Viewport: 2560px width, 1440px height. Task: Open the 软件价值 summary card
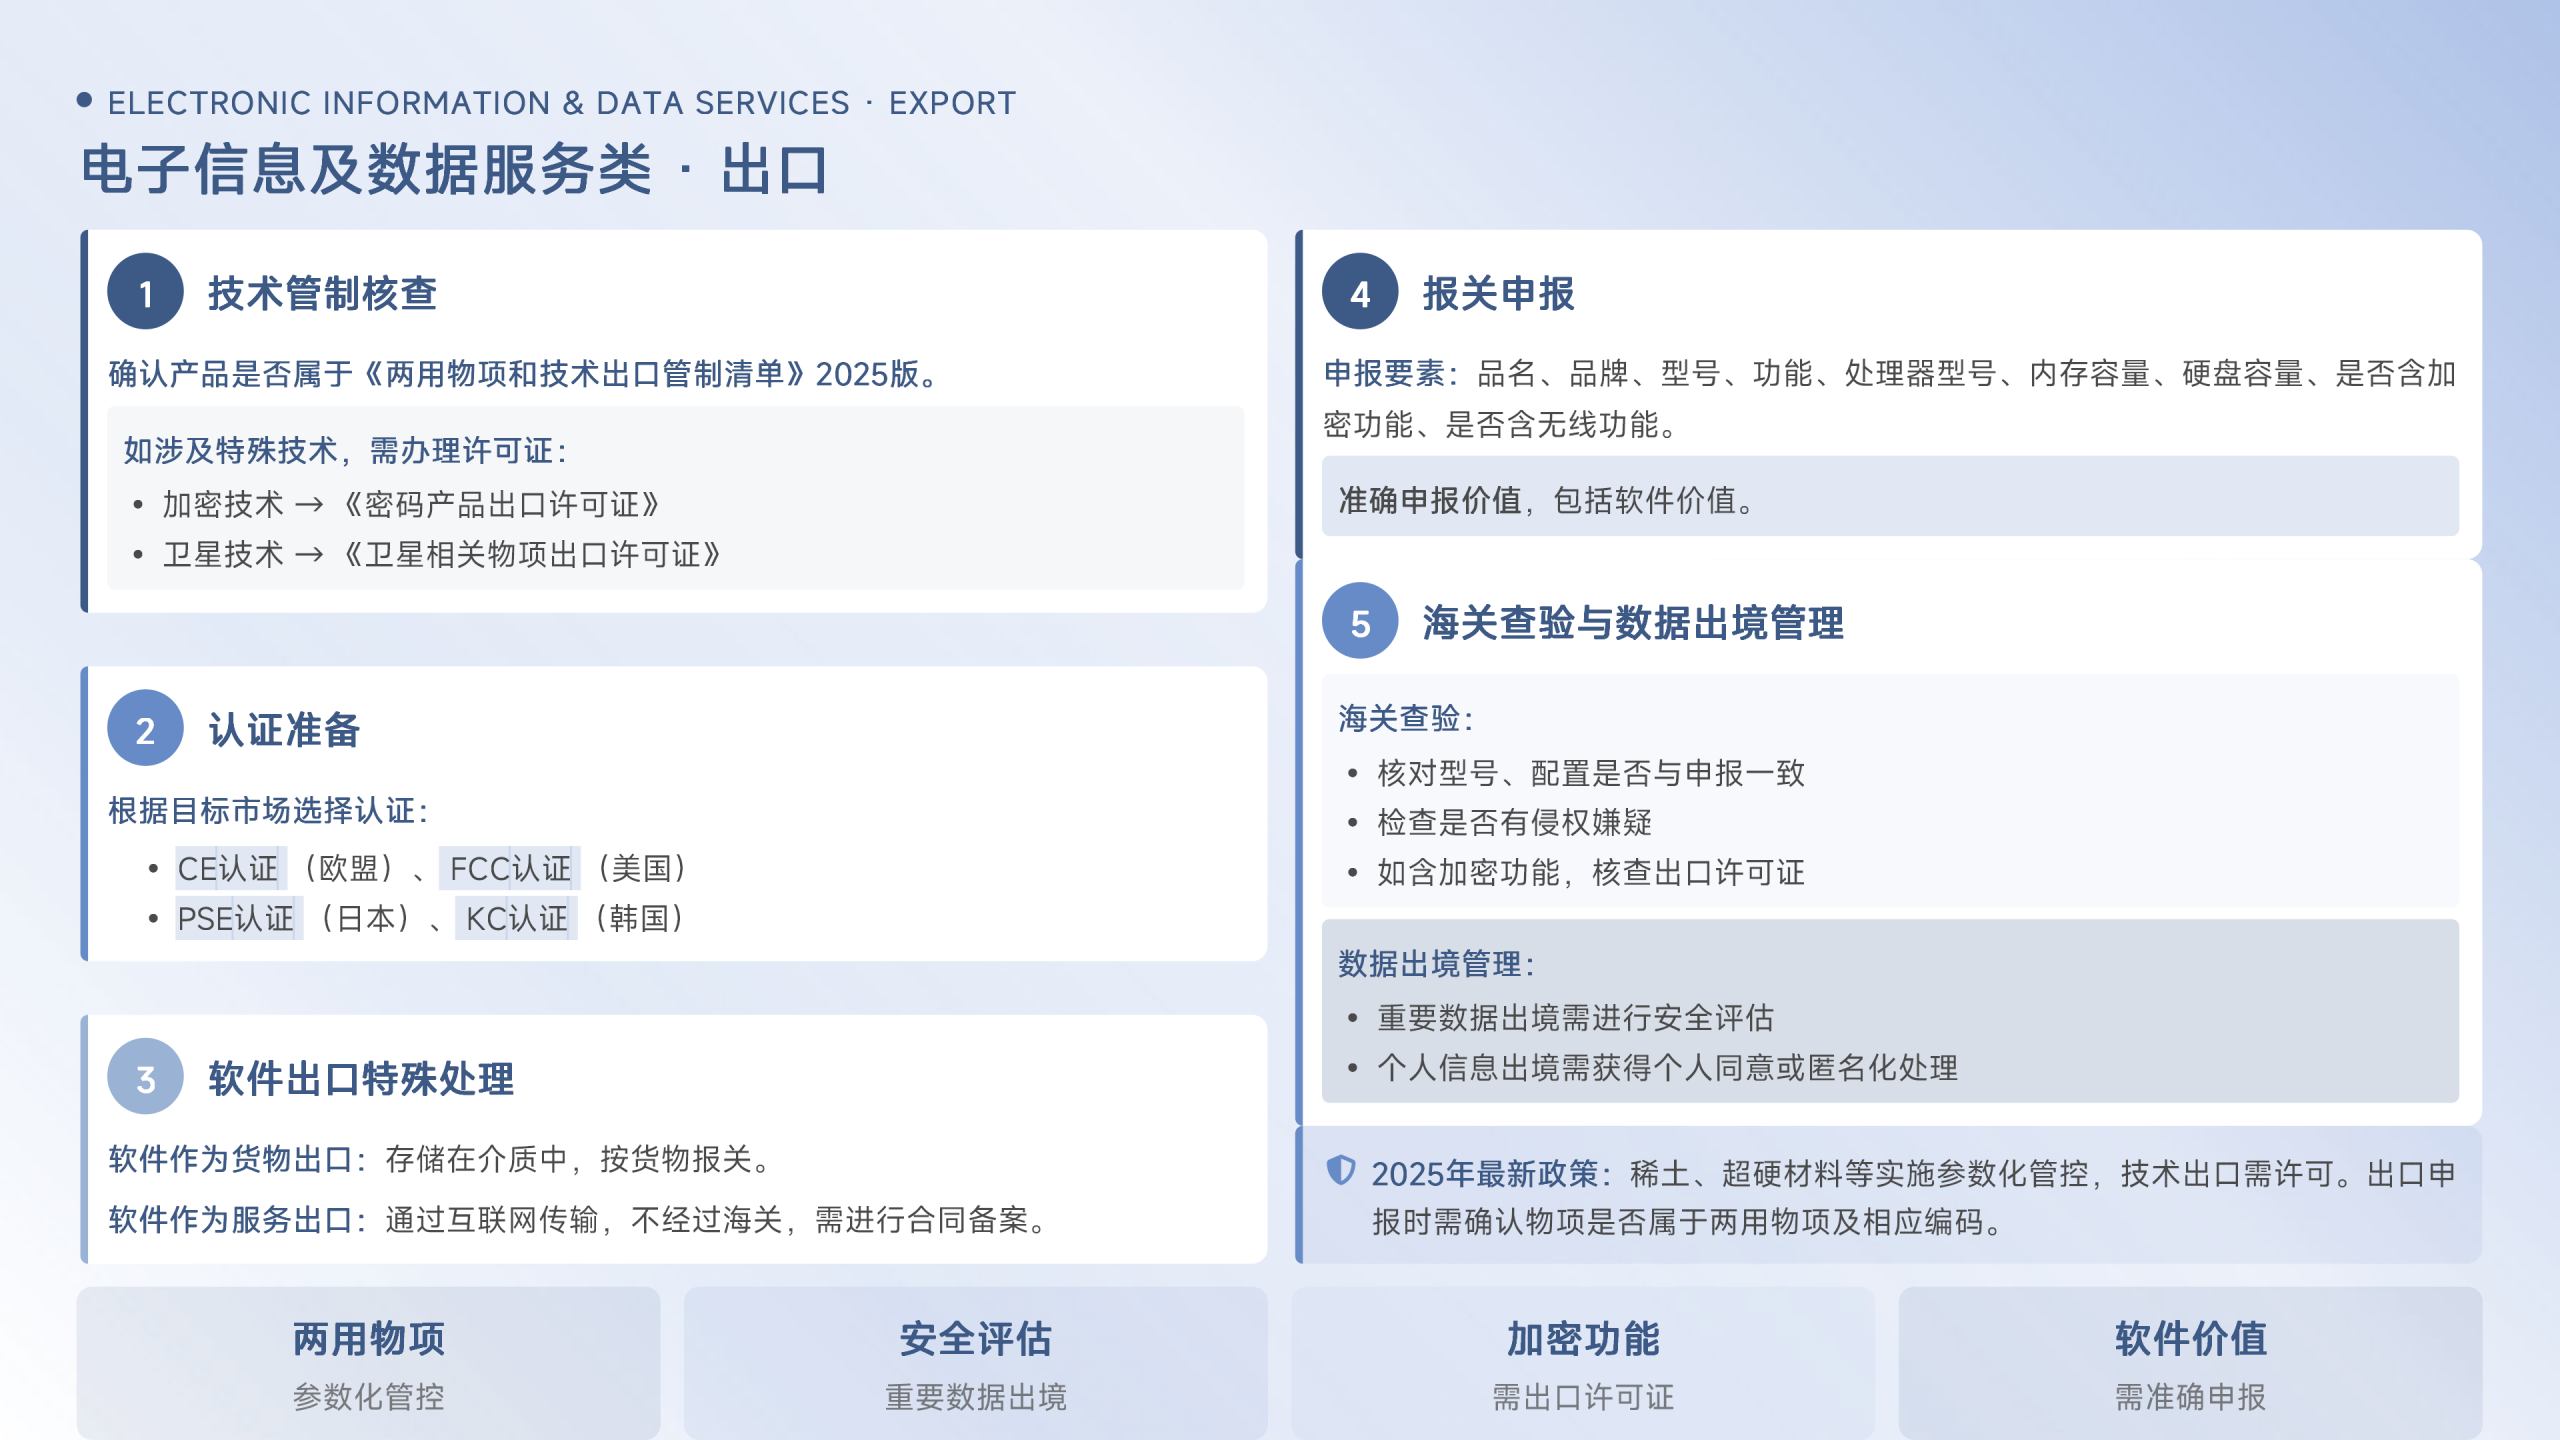(2190, 1362)
